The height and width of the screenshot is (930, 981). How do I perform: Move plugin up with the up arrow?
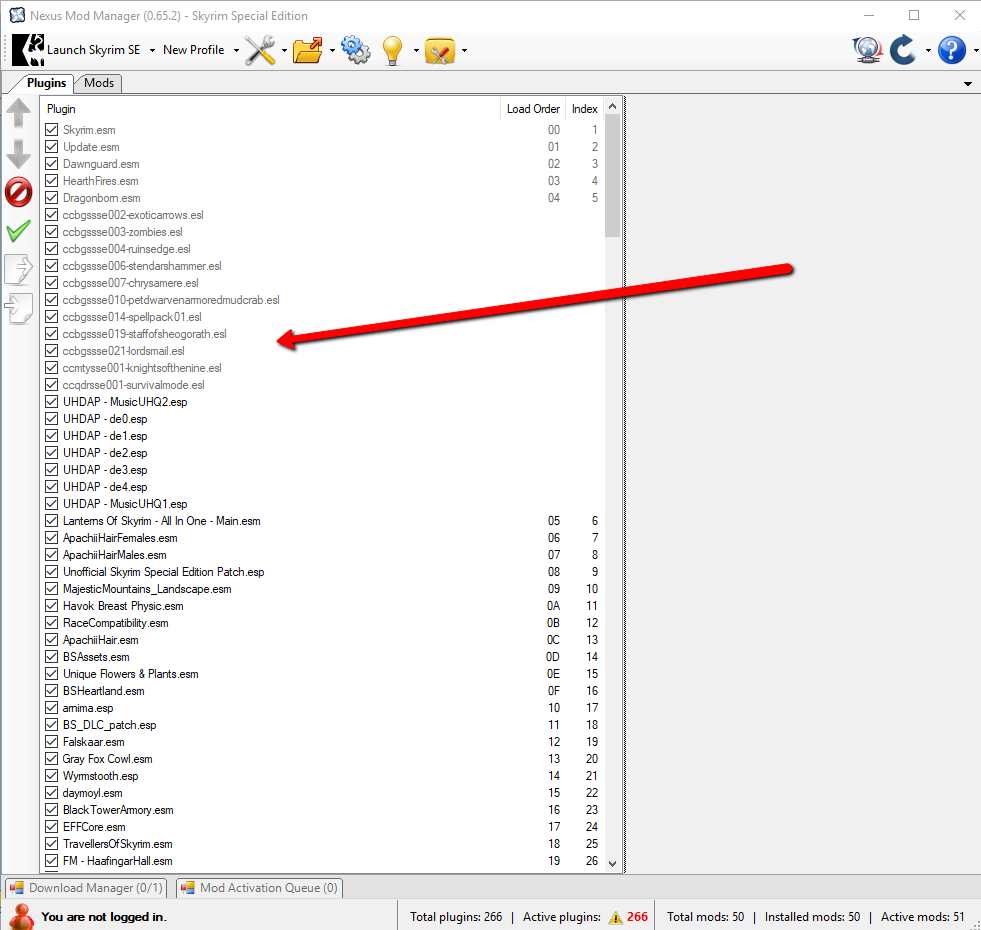pos(19,113)
